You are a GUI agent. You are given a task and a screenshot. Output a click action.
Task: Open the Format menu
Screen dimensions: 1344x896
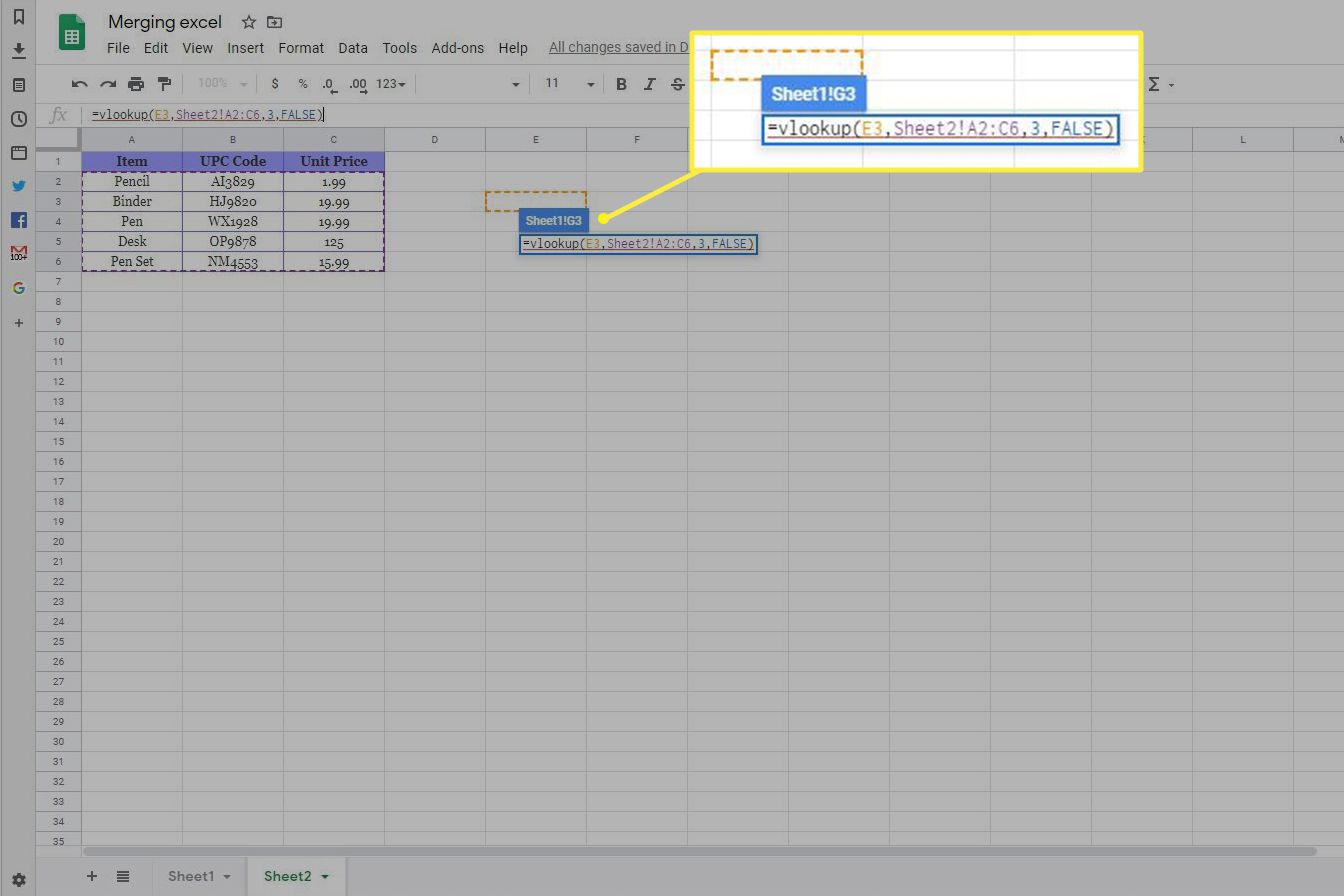[301, 48]
